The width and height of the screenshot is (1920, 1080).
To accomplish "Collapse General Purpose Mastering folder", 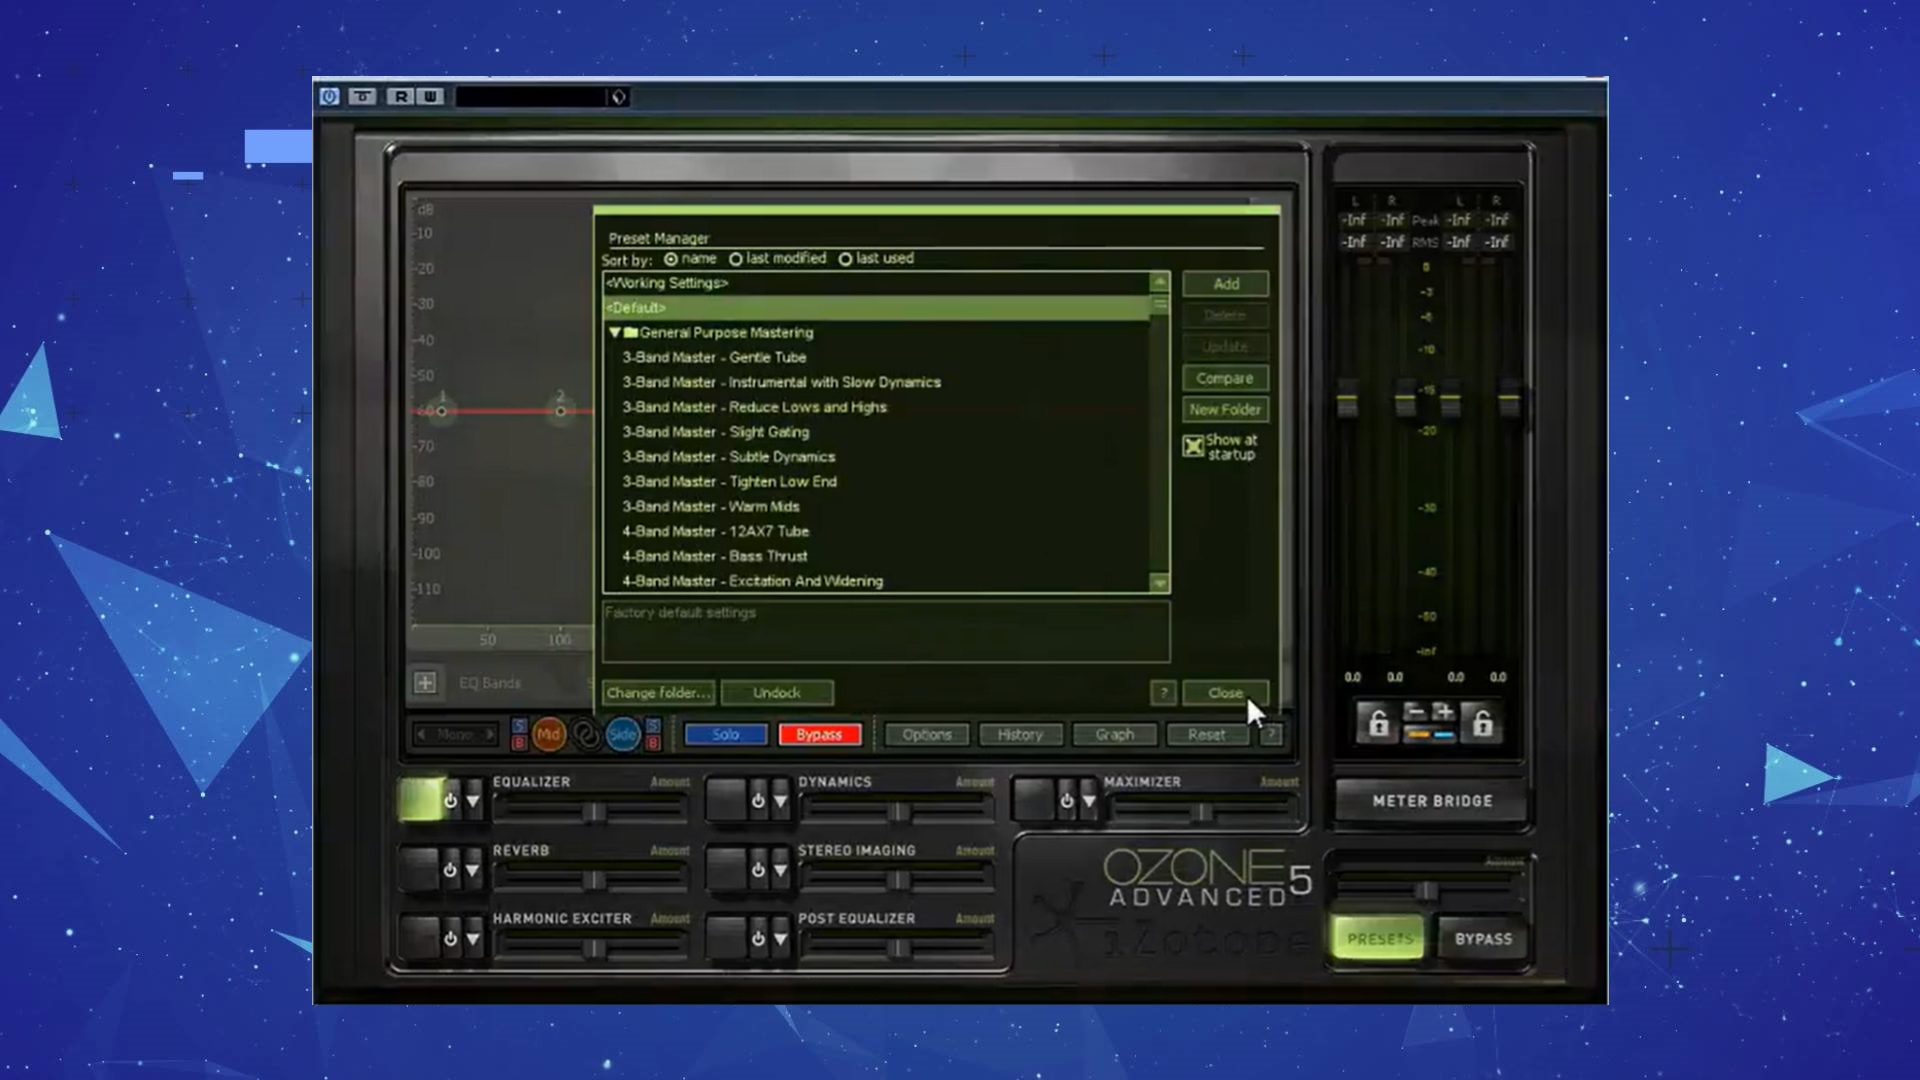I will (614, 332).
